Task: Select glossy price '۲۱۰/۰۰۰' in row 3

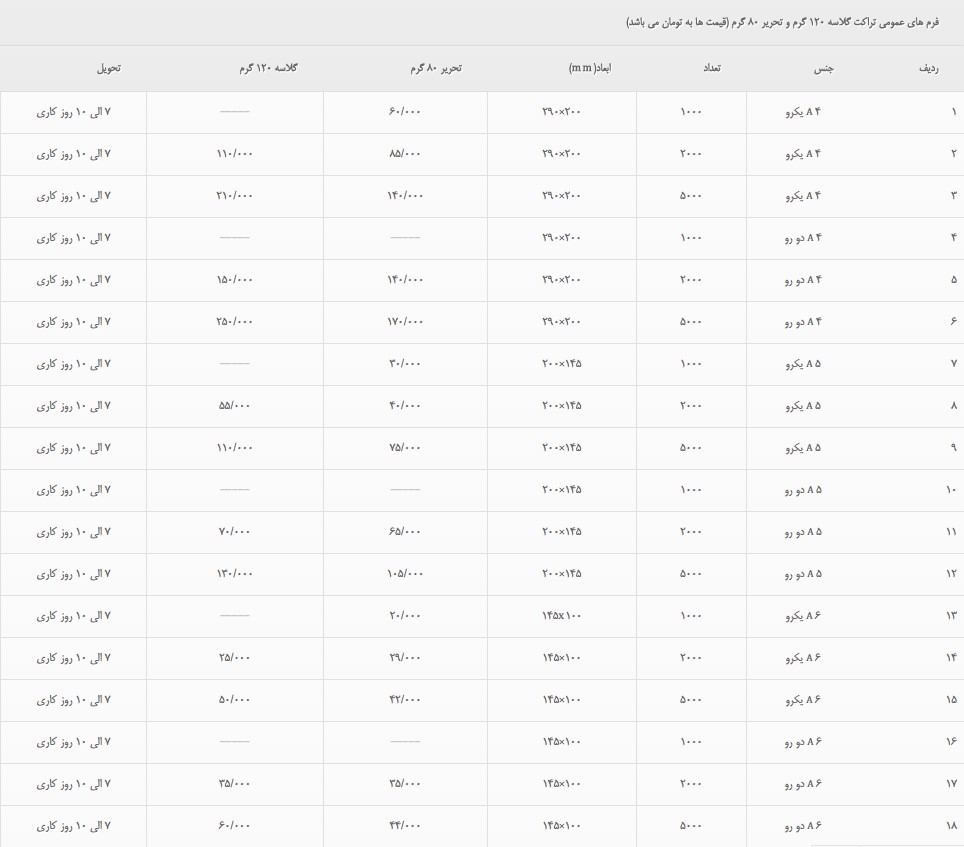Action: point(234,195)
